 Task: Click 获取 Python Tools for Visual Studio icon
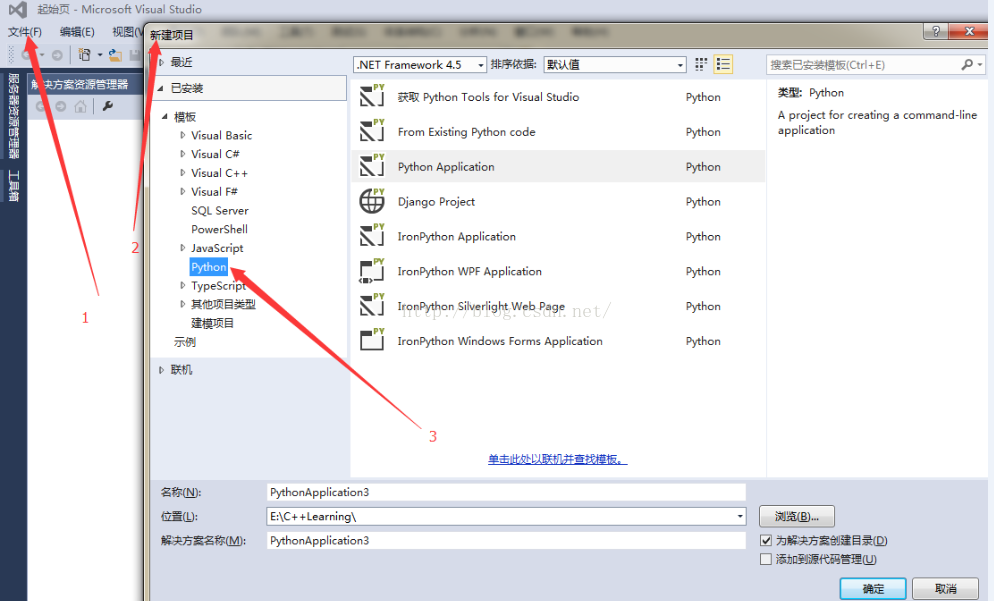tap(372, 96)
